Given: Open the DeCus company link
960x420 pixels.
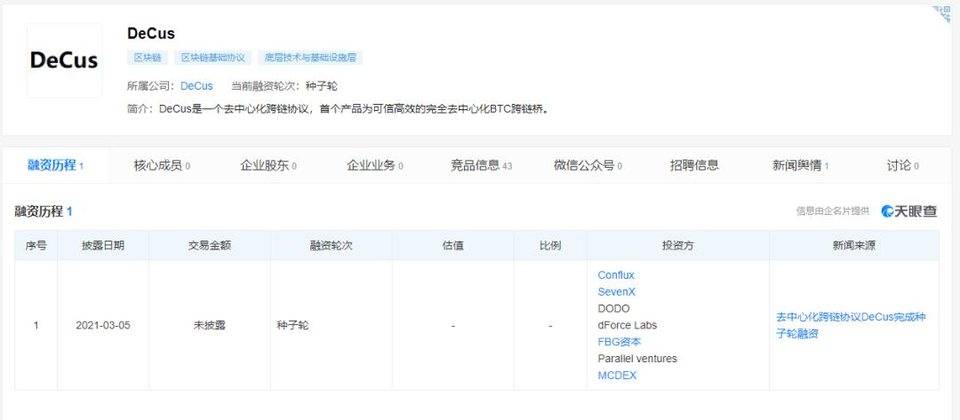Looking at the screenshot, I should pyautogui.click(x=197, y=86).
